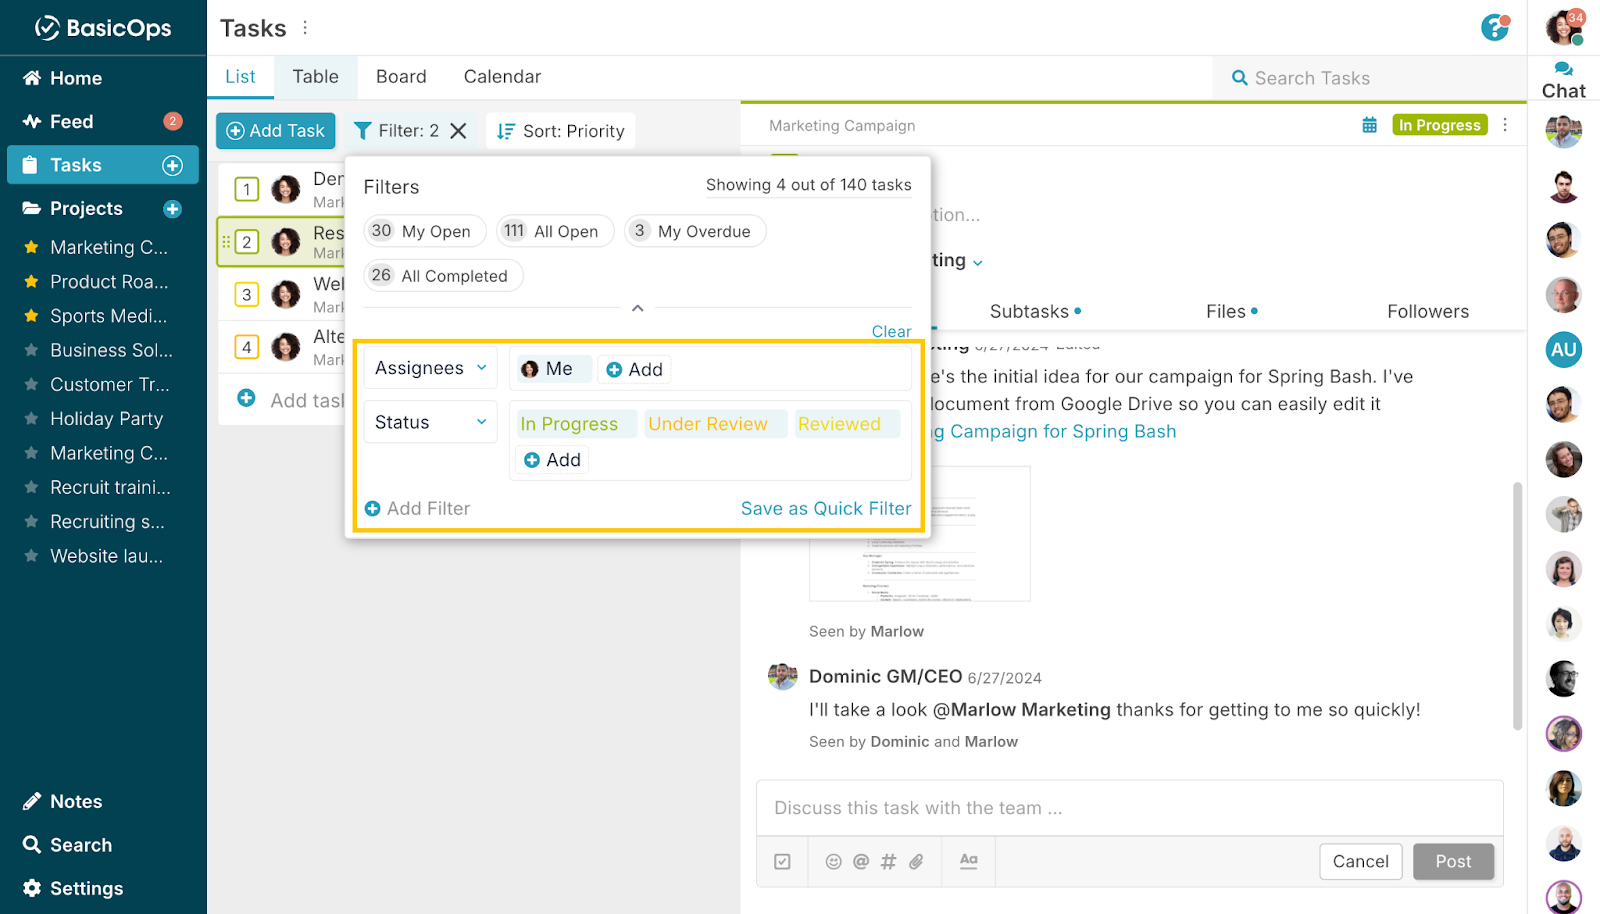Click the In Progress status badge
The width and height of the screenshot is (1600, 914).
click(x=1439, y=125)
